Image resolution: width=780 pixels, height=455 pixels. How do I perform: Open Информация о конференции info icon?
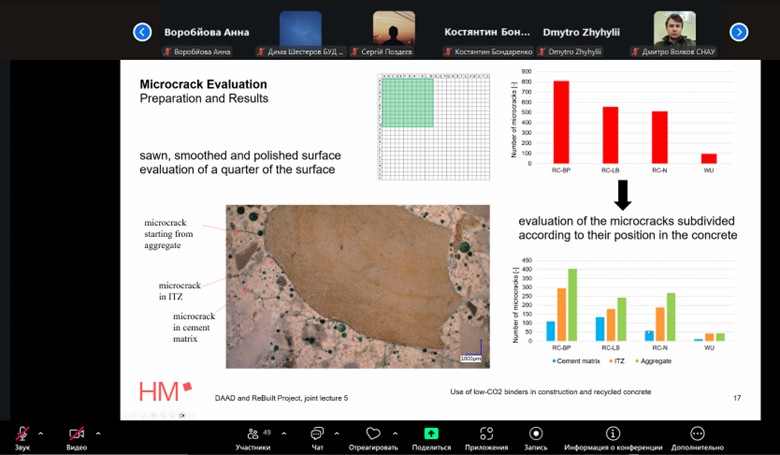(612, 434)
